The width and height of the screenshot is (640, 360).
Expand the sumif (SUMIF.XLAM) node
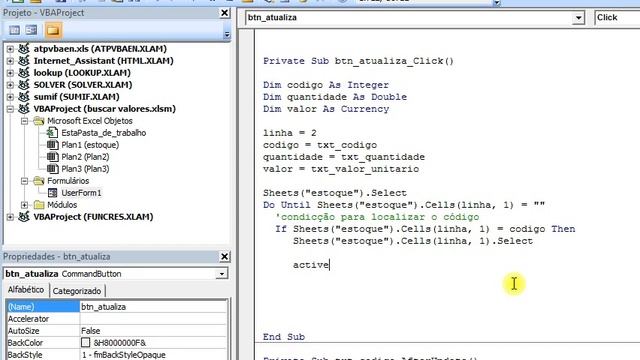pyautogui.click(x=10, y=97)
